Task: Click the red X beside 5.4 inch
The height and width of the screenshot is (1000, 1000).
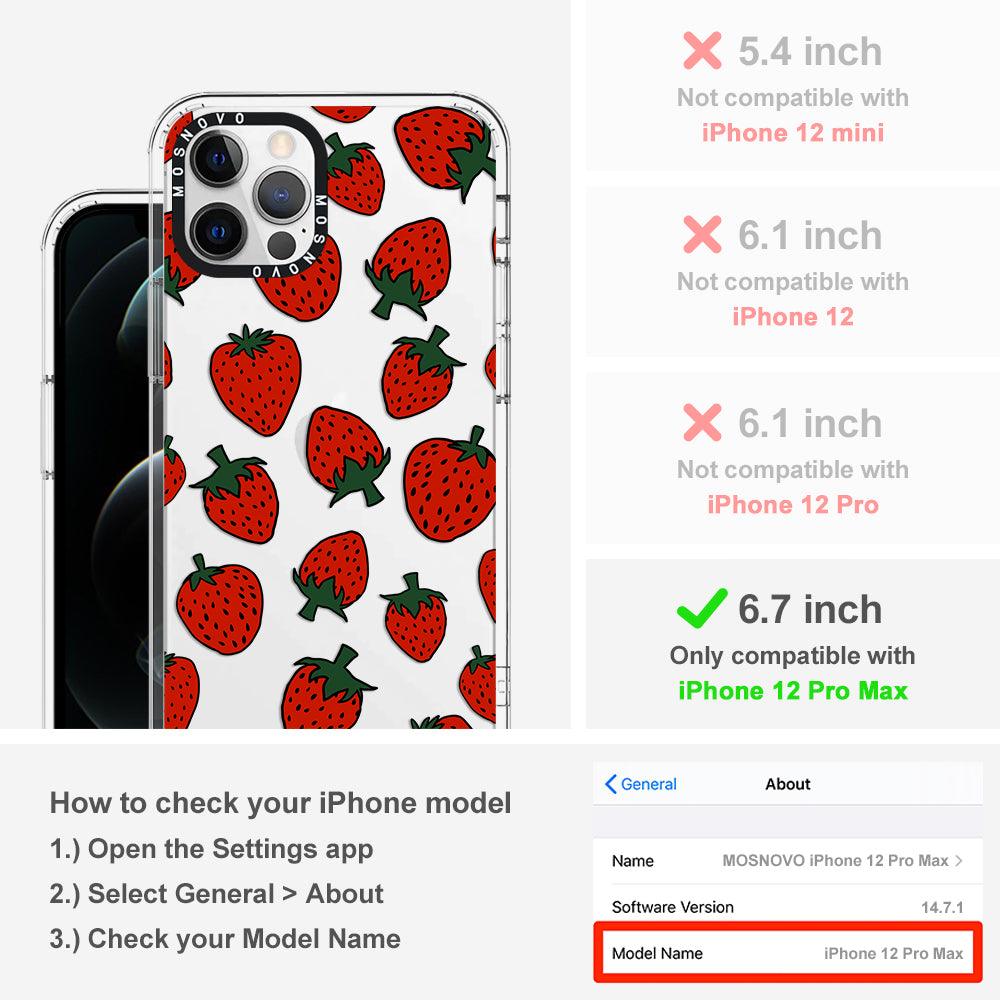Action: point(702,50)
